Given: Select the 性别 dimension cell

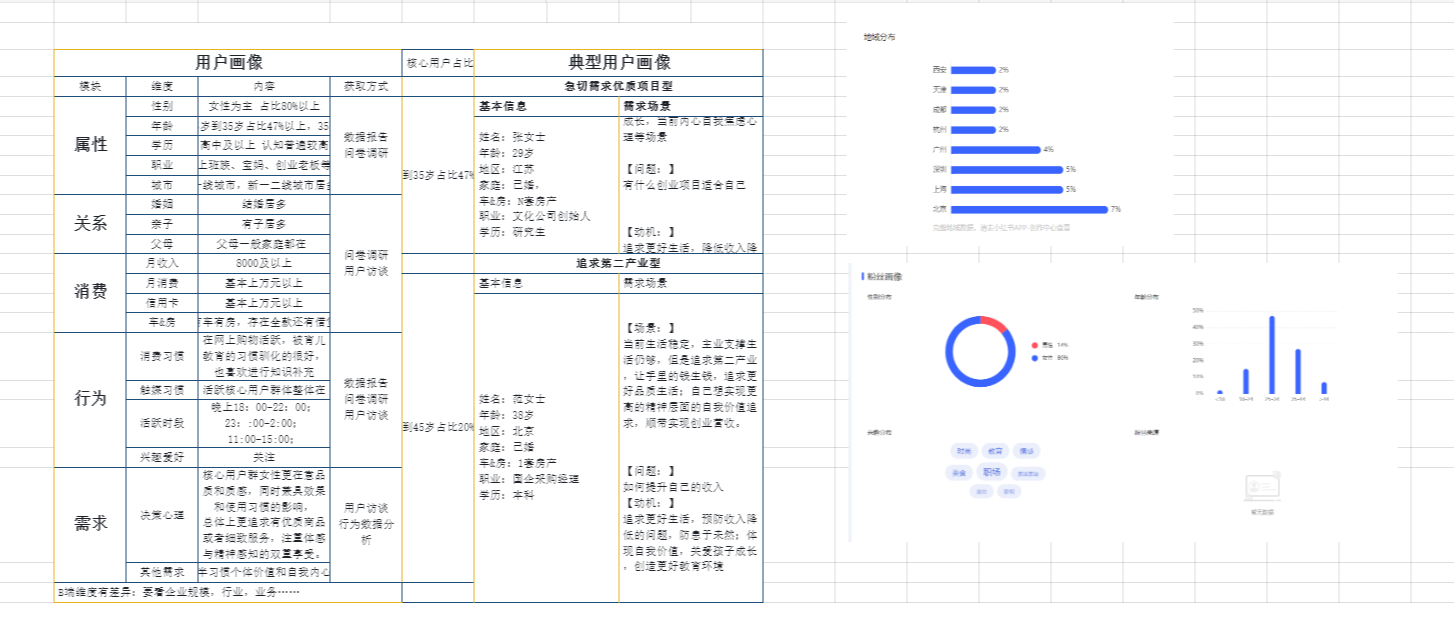Looking at the screenshot, I should pyautogui.click(x=163, y=106).
